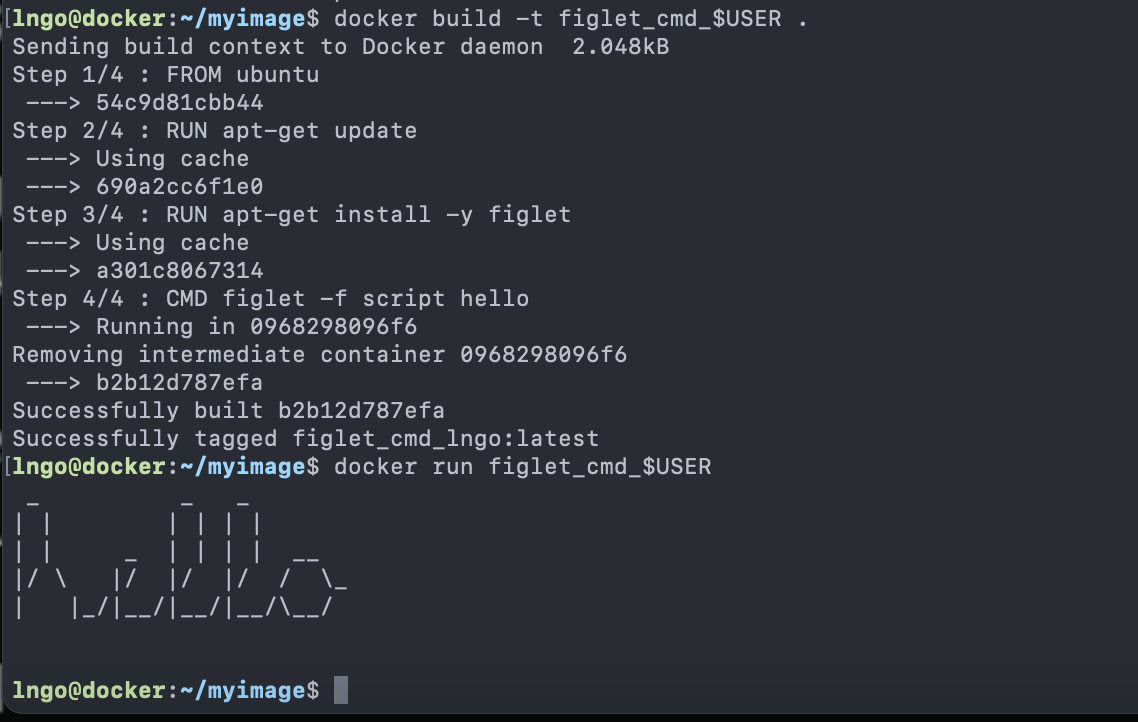Click the "Successfully tagged figlet_cmd_lngo:latest" line
The height and width of the screenshot is (722, 1138).
click(x=306, y=439)
